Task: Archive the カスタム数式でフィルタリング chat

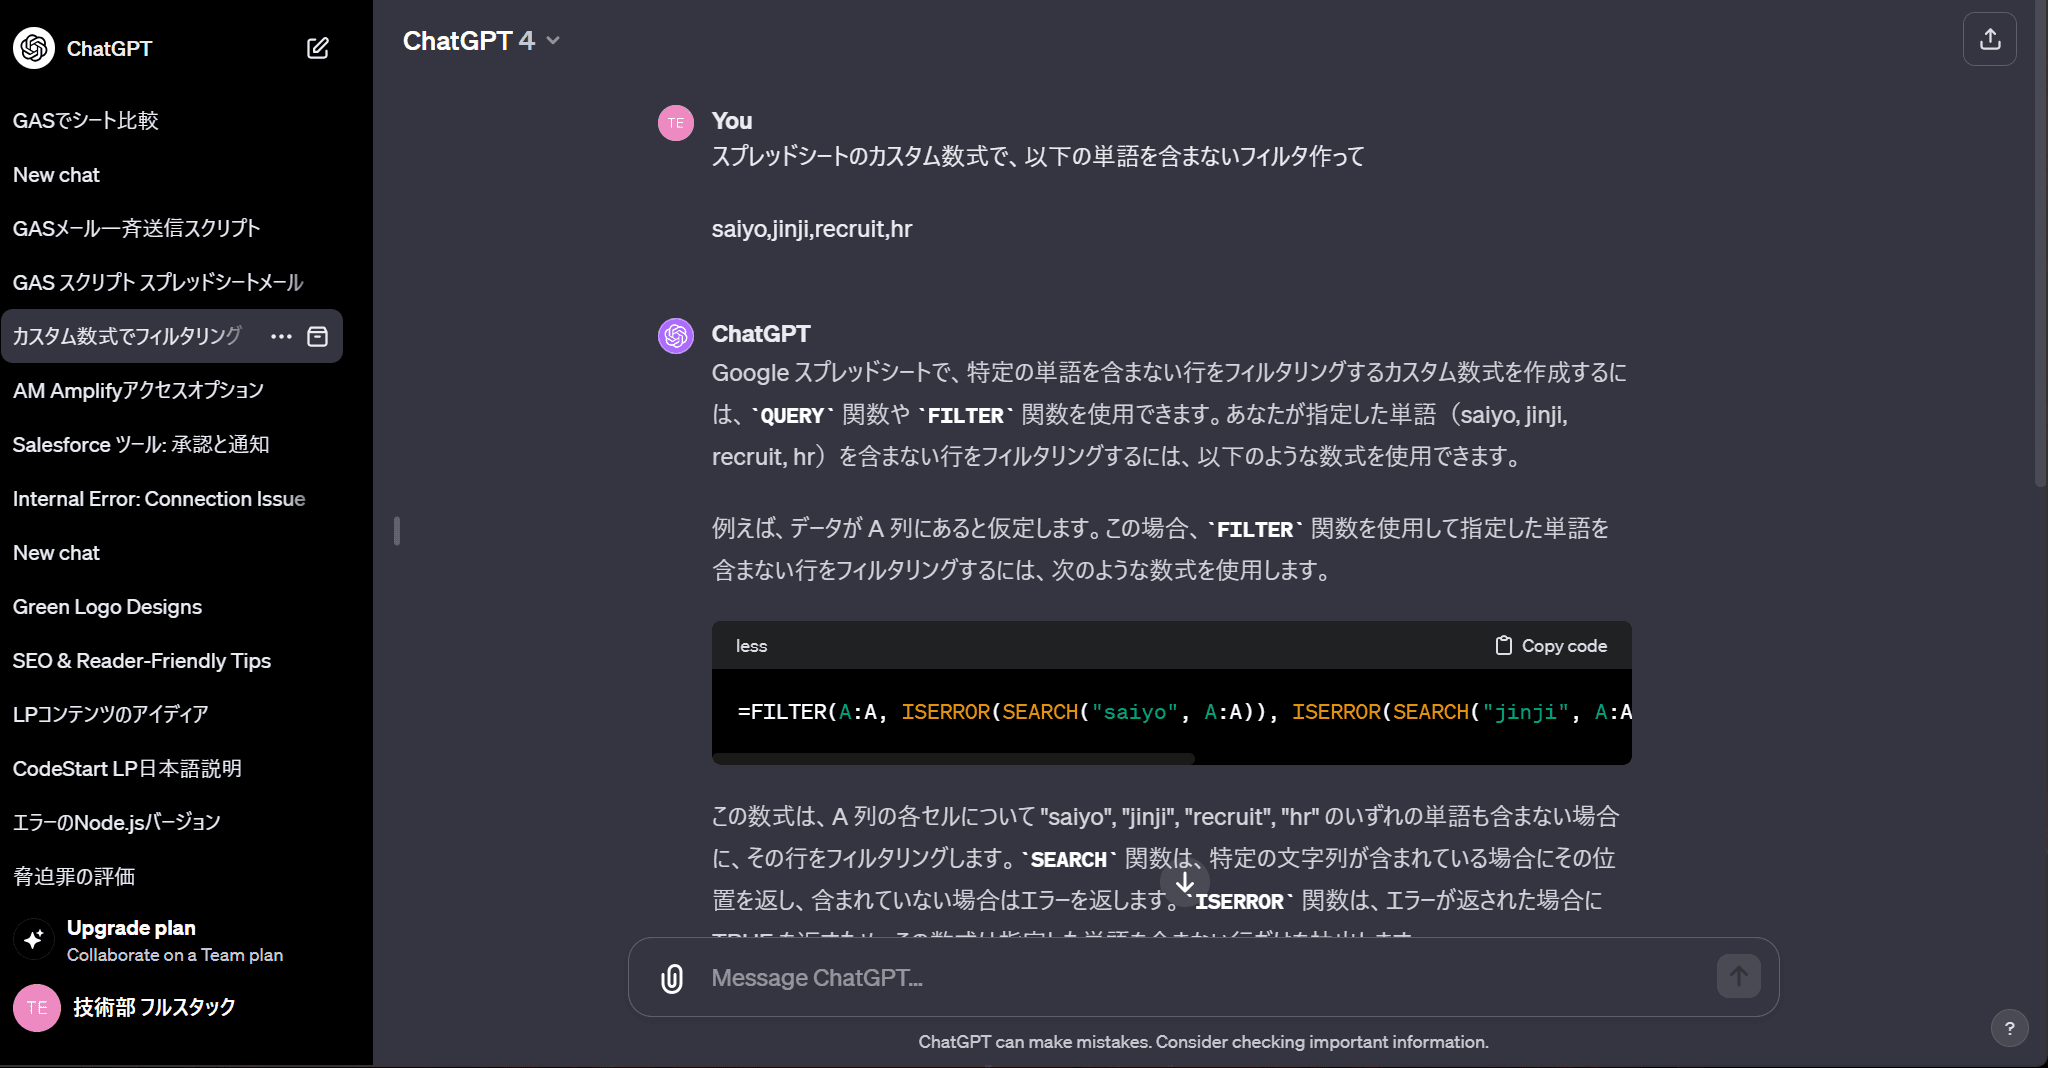Action: 318,337
